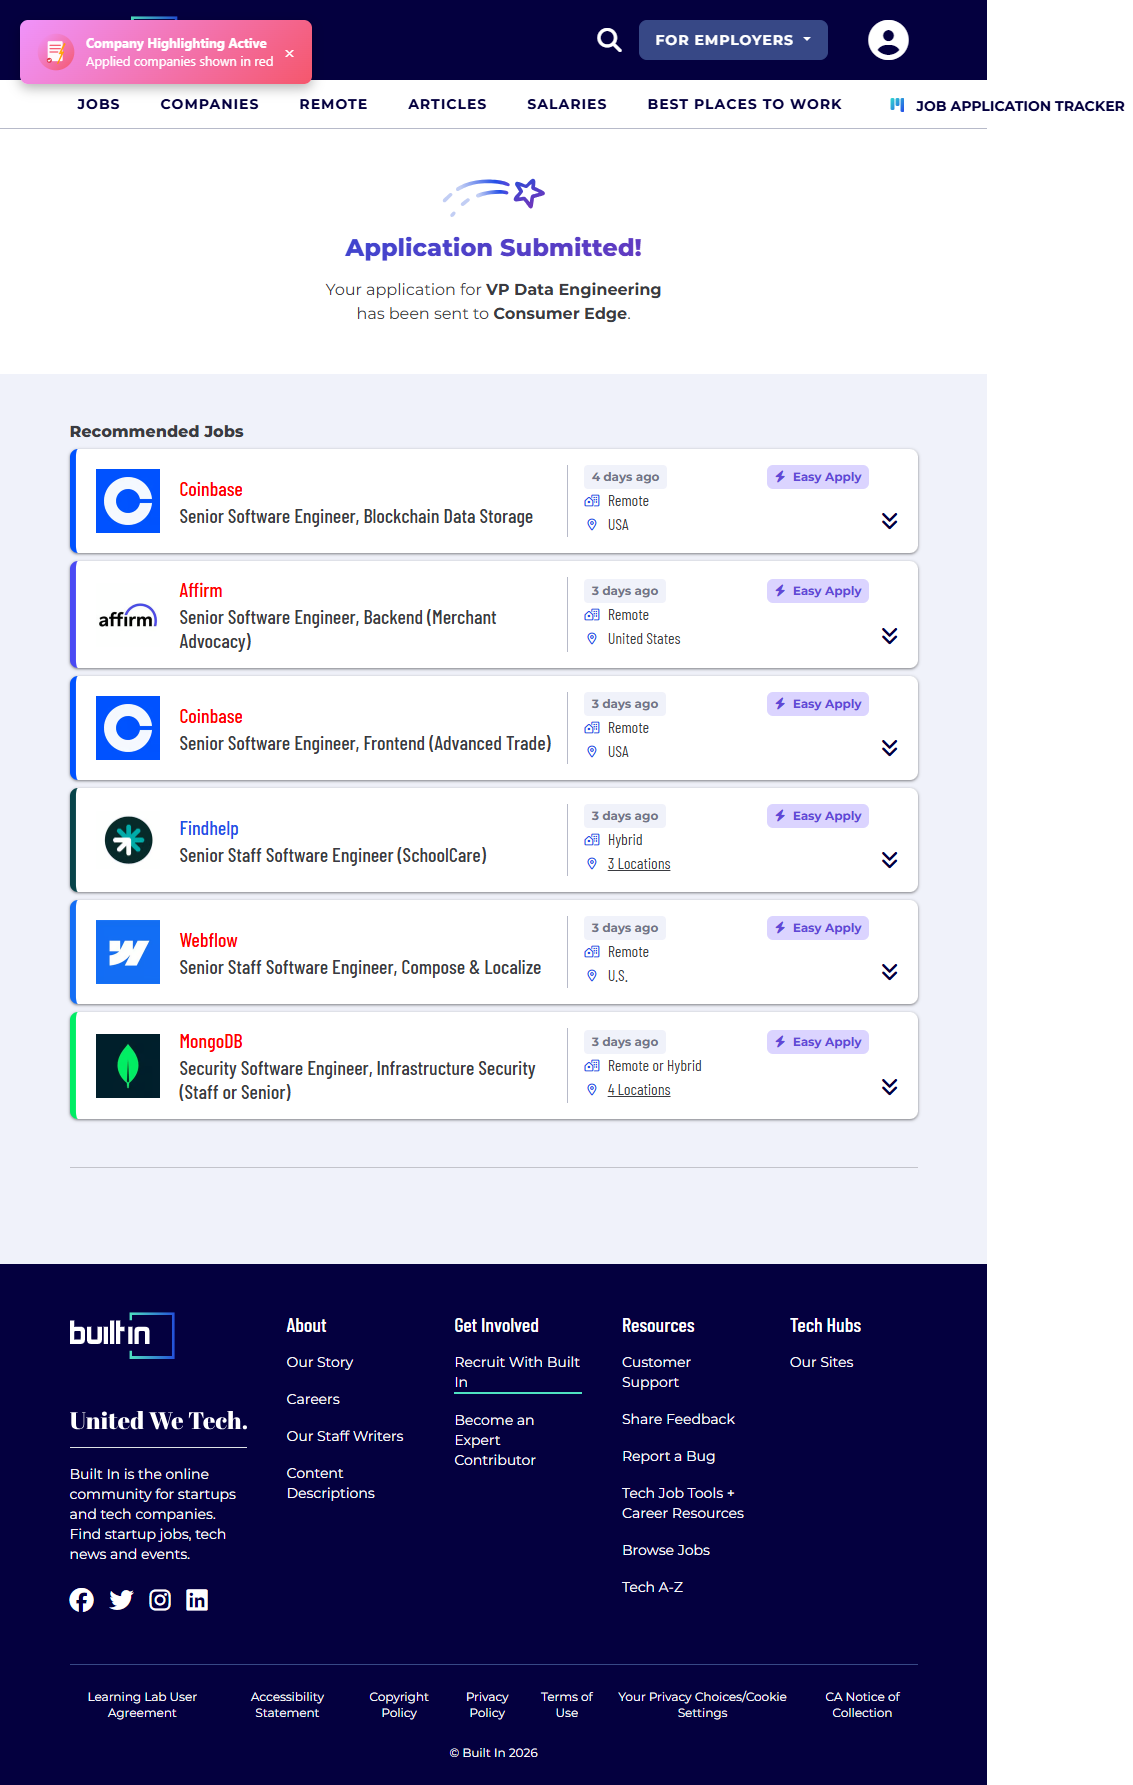
Task: Open the user profile avatar icon
Action: tap(887, 40)
